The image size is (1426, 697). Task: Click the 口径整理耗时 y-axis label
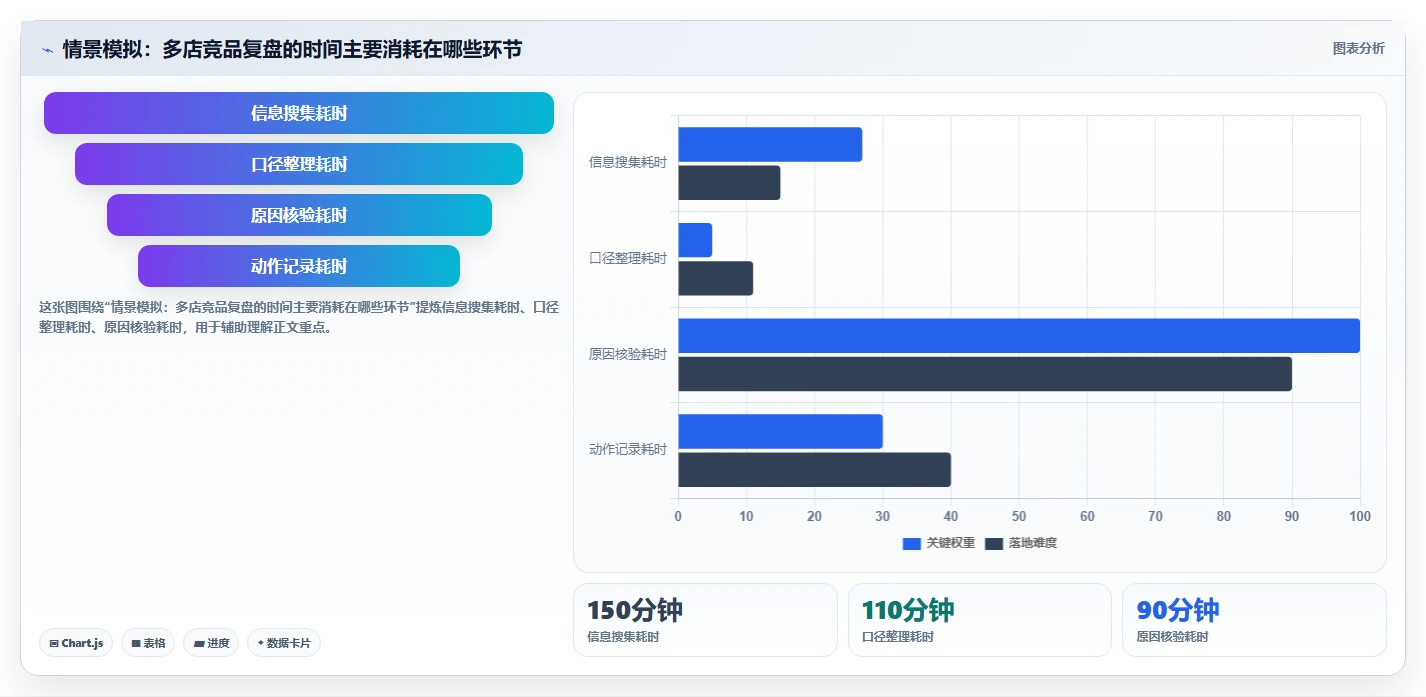[628, 258]
